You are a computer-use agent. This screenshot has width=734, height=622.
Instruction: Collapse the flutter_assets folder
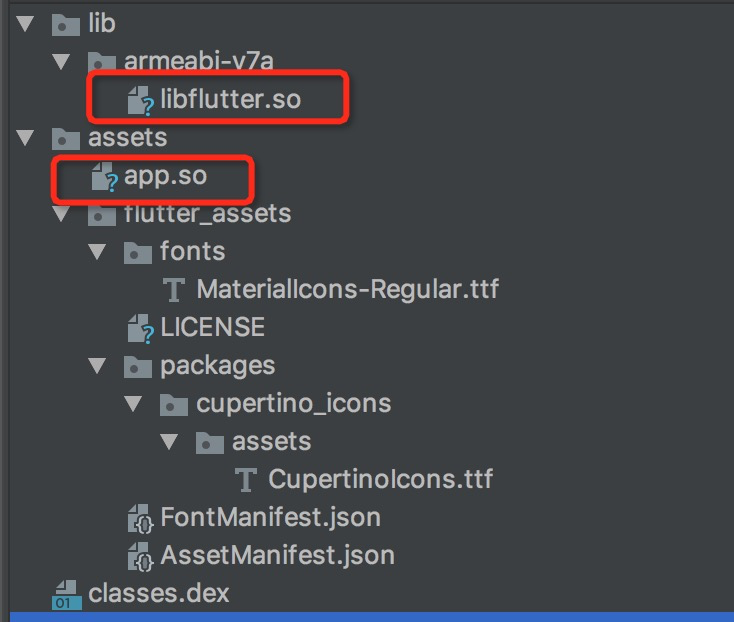[x=61, y=214]
